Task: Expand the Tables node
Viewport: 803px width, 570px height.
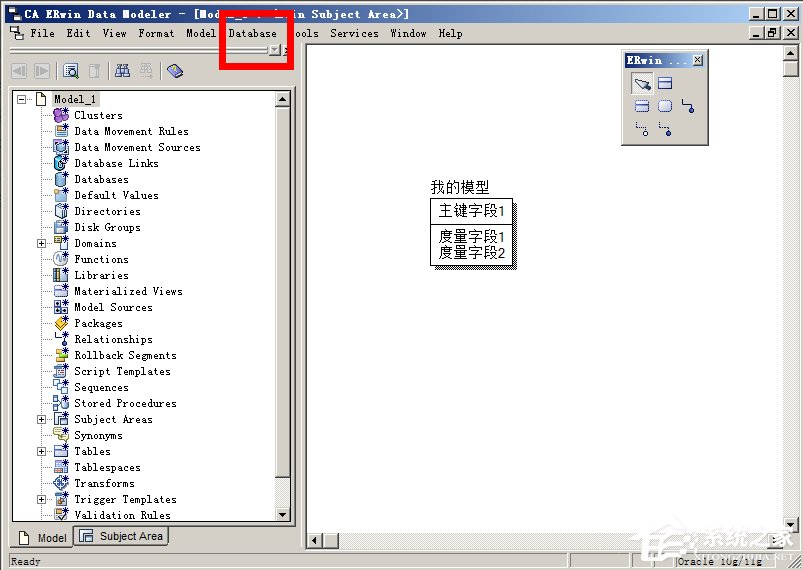Action: pyautogui.click(x=41, y=451)
